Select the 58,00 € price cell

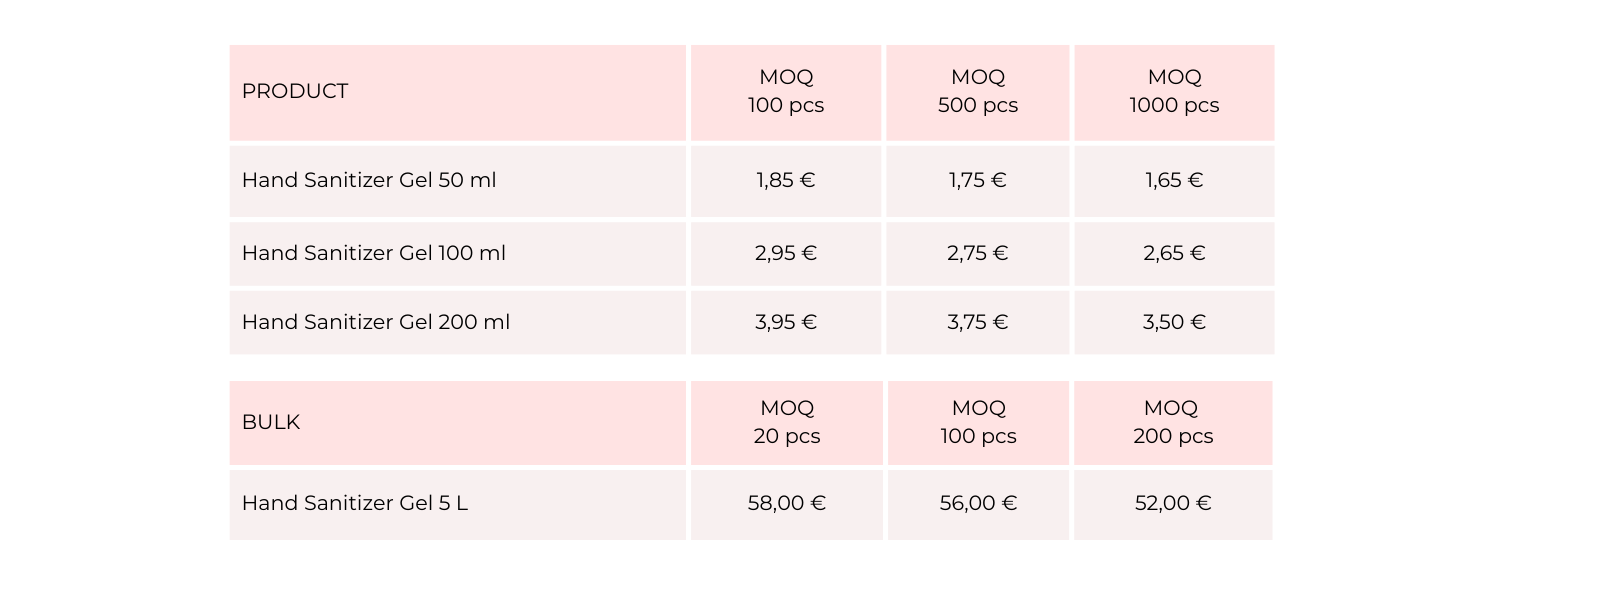point(787,503)
